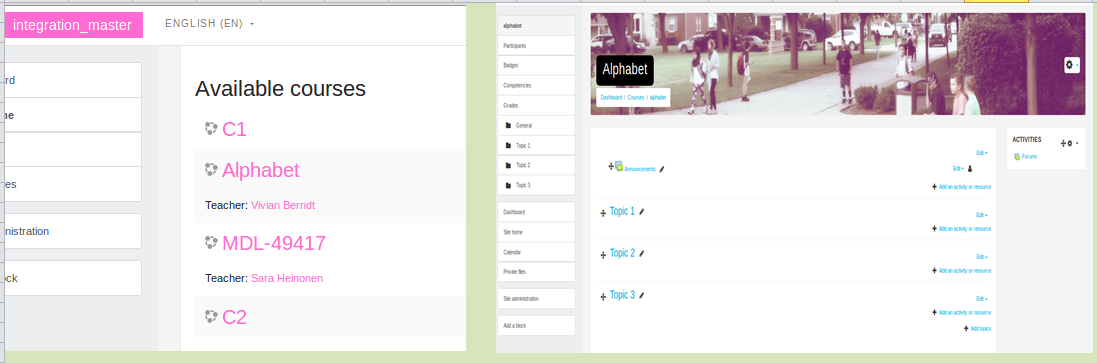Image resolution: width=1097 pixels, height=363 pixels.
Task: Click the person roles icon in Announcements row
Action: coord(970,169)
